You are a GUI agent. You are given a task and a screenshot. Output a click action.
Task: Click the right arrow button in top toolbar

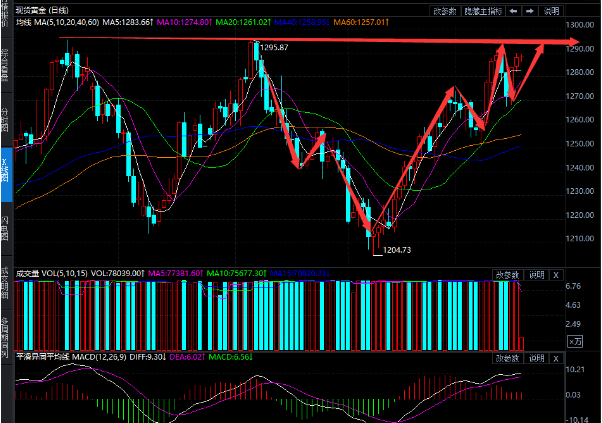[529, 9]
